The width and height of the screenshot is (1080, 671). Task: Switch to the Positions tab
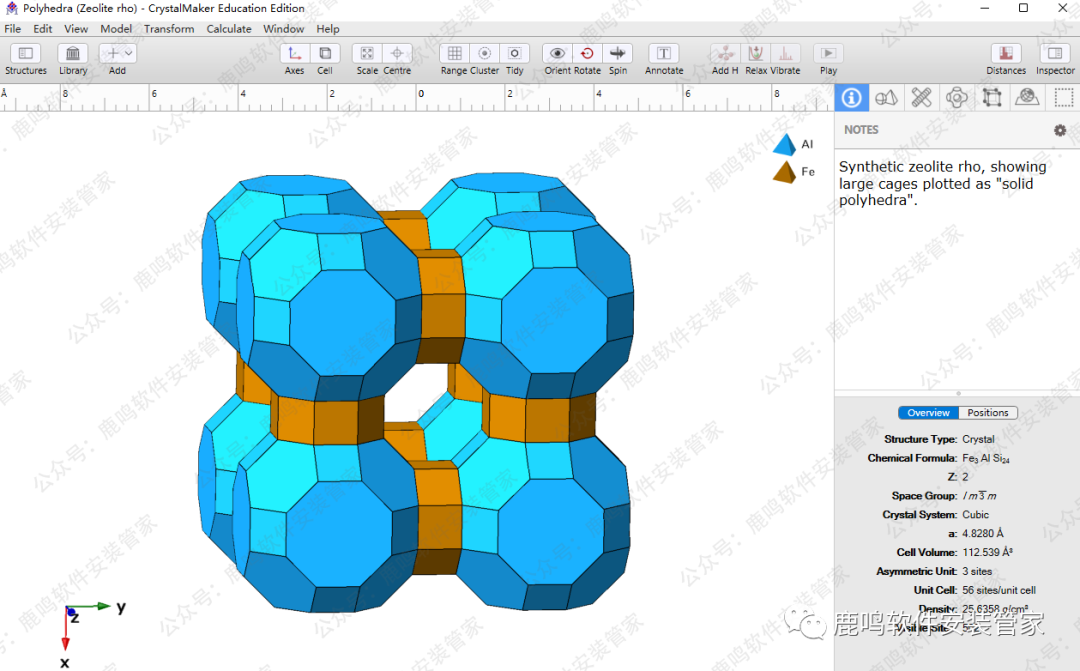[x=988, y=413]
